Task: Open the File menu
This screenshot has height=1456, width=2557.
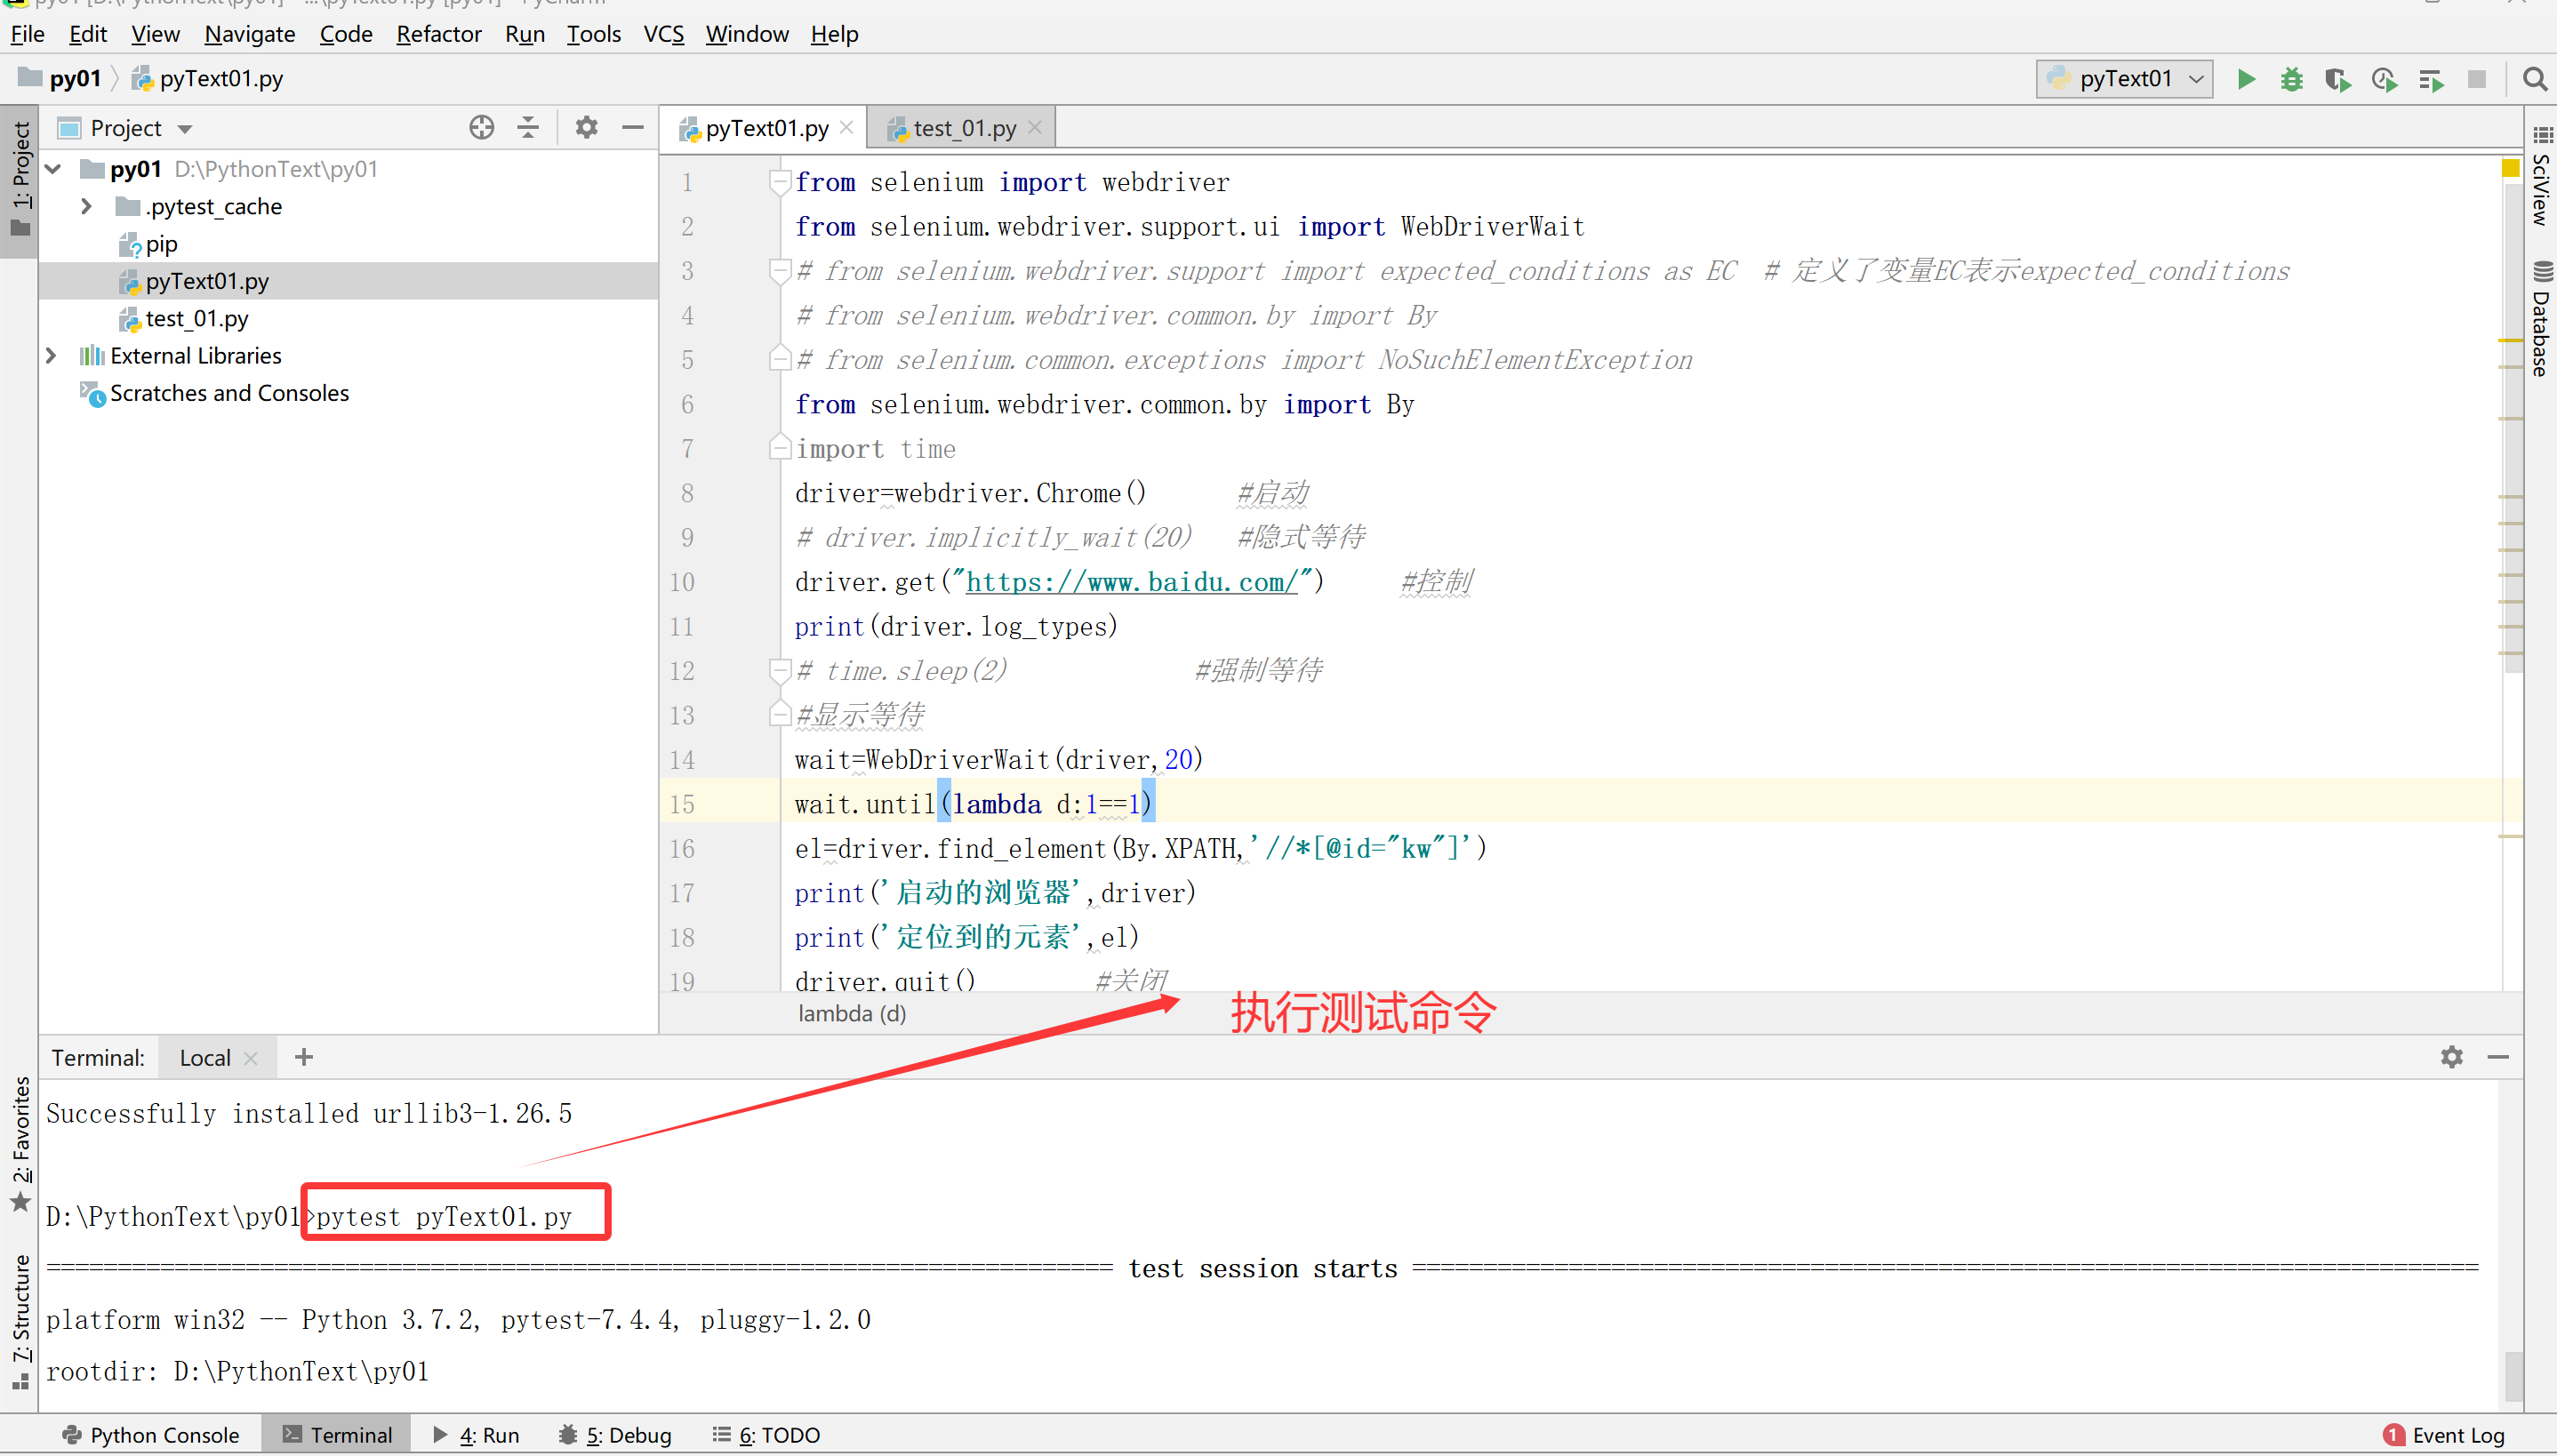Action: [27, 34]
